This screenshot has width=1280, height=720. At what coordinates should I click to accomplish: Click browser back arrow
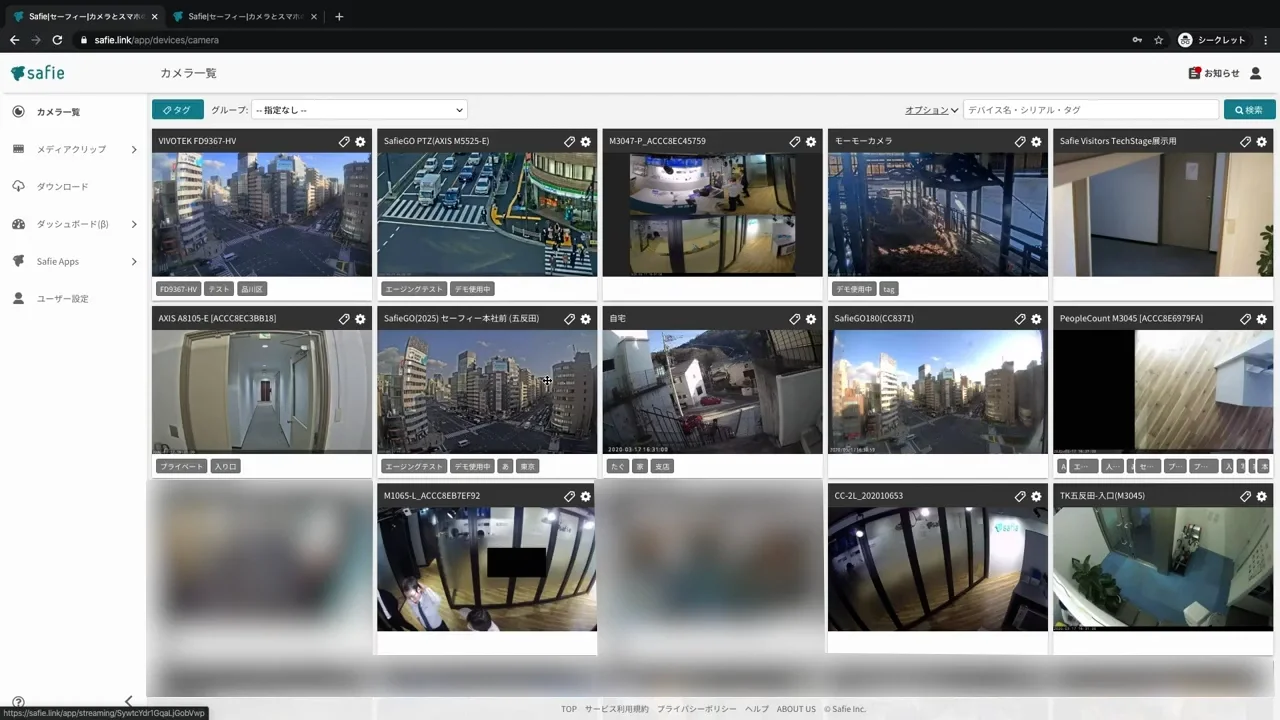pyautogui.click(x=14, y=40)
